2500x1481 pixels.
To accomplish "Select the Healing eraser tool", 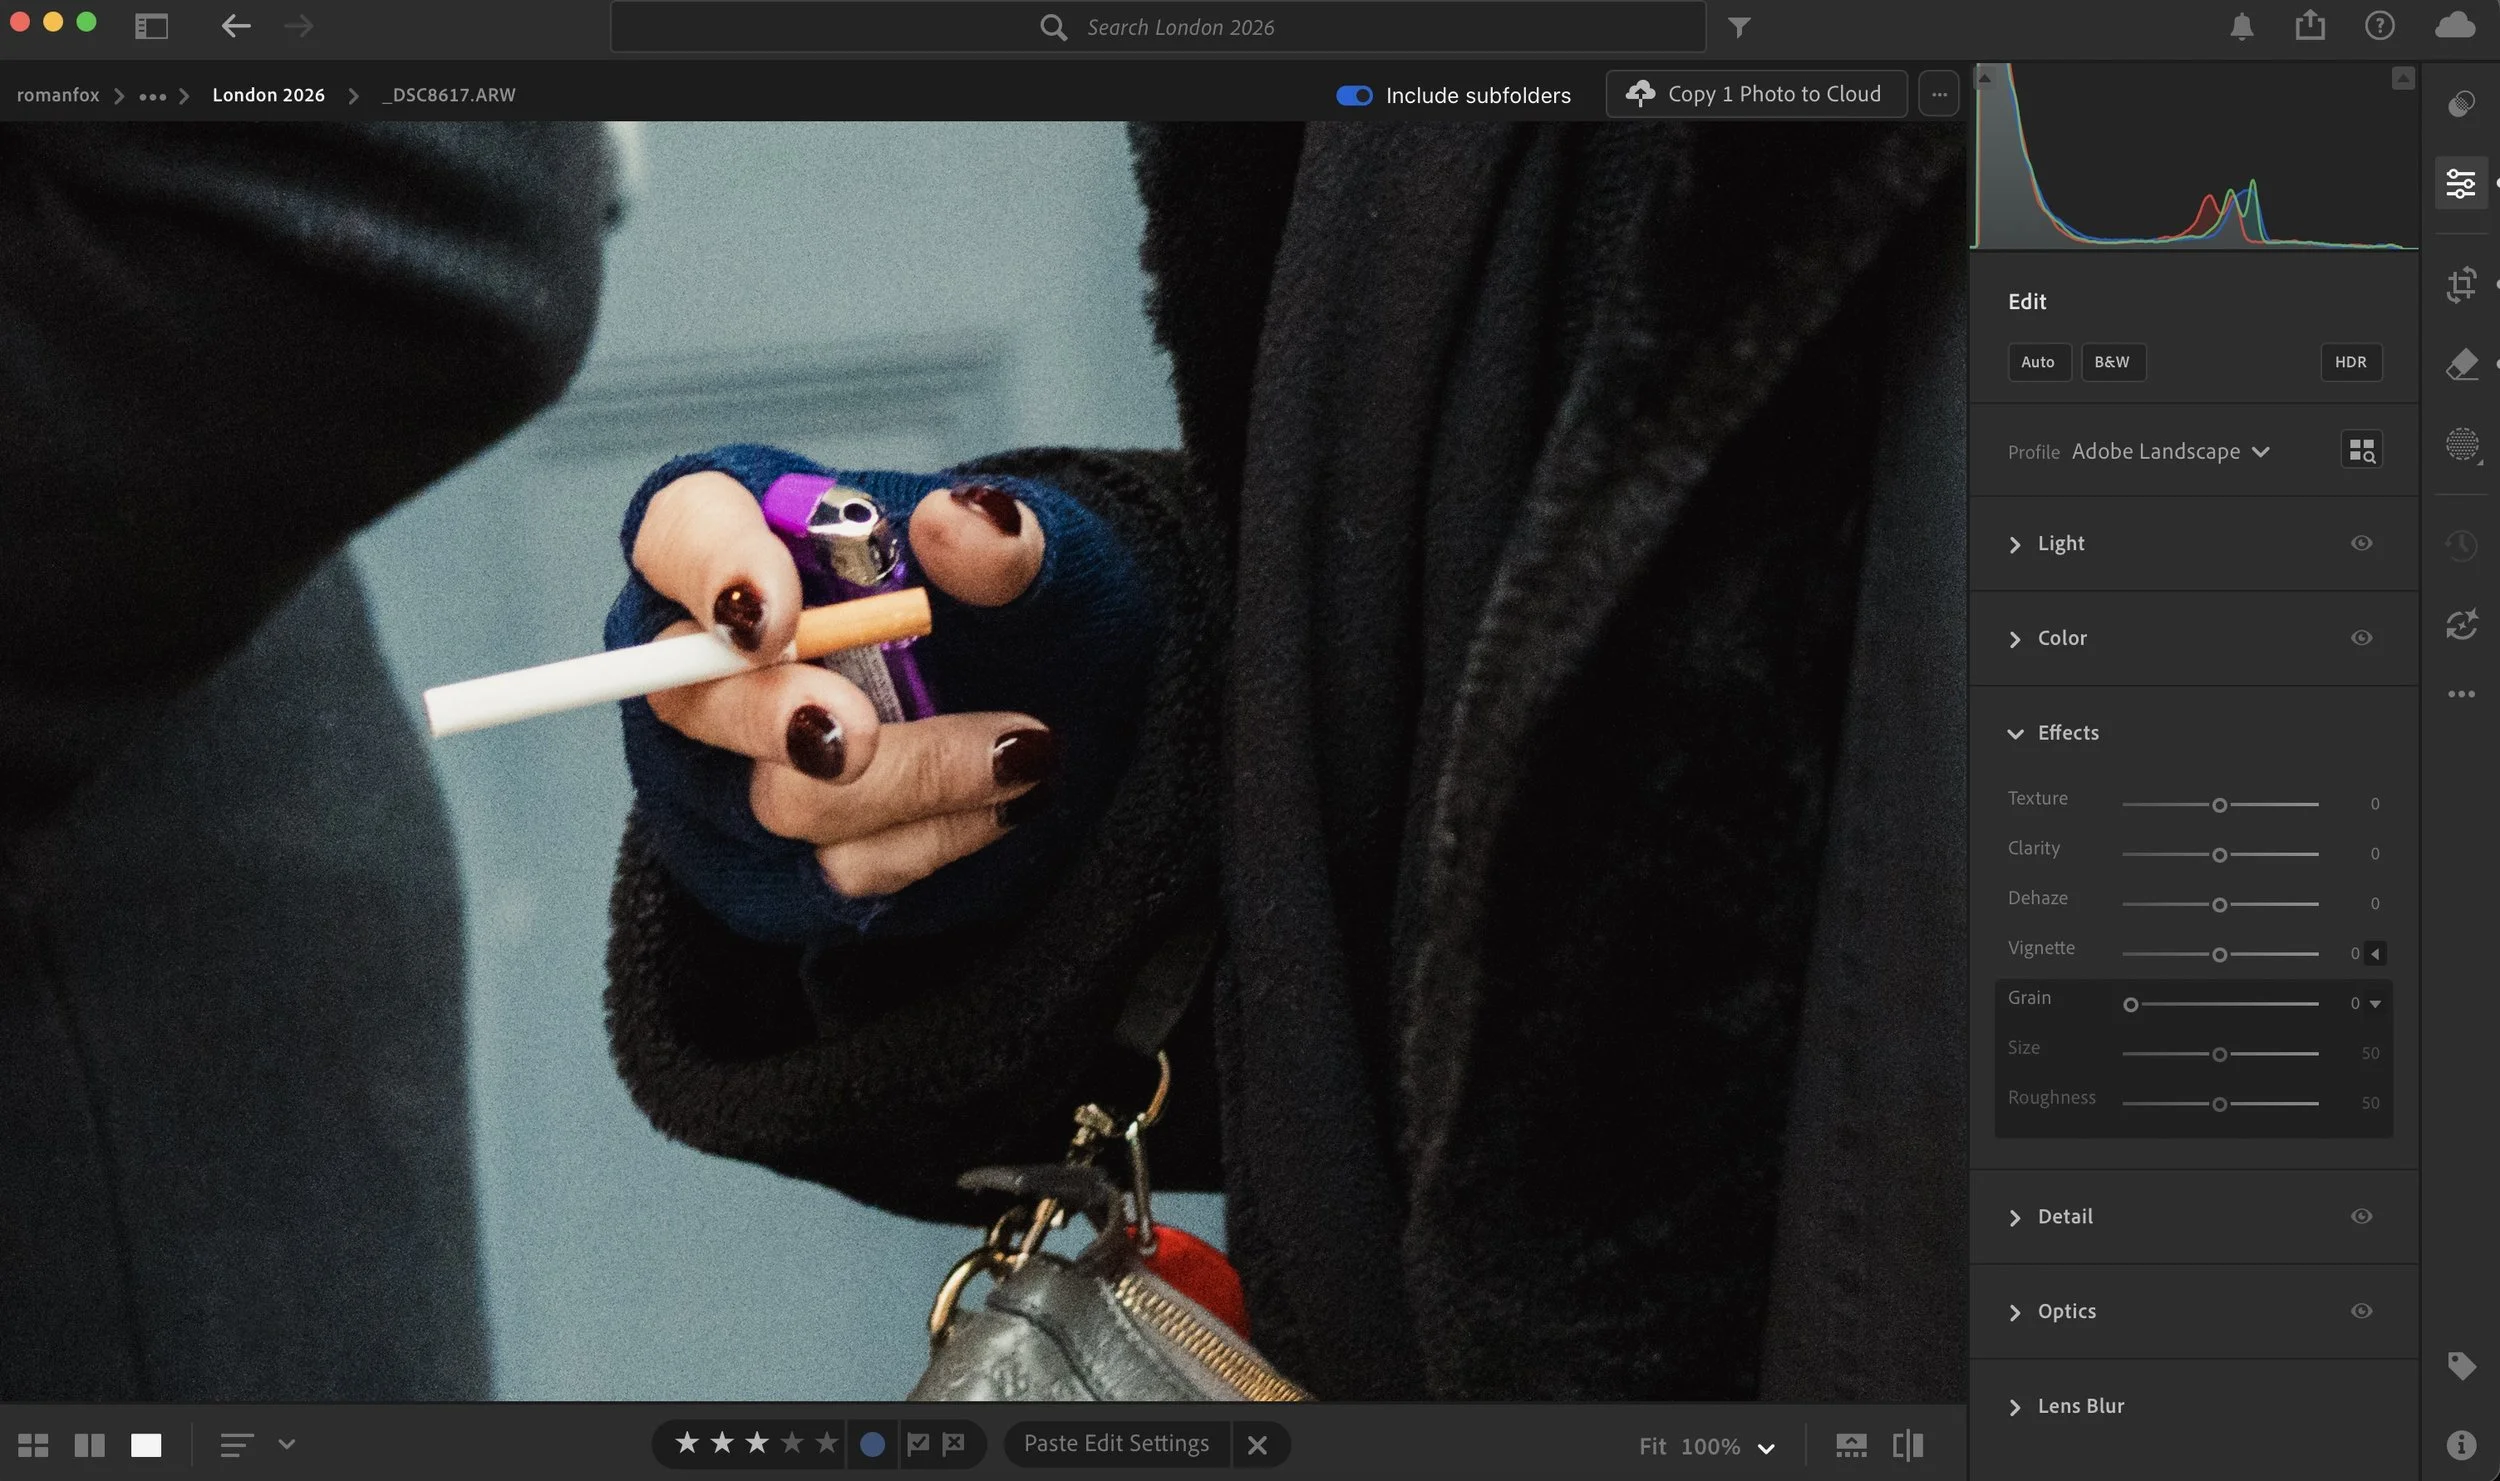I will point(2461,365).
